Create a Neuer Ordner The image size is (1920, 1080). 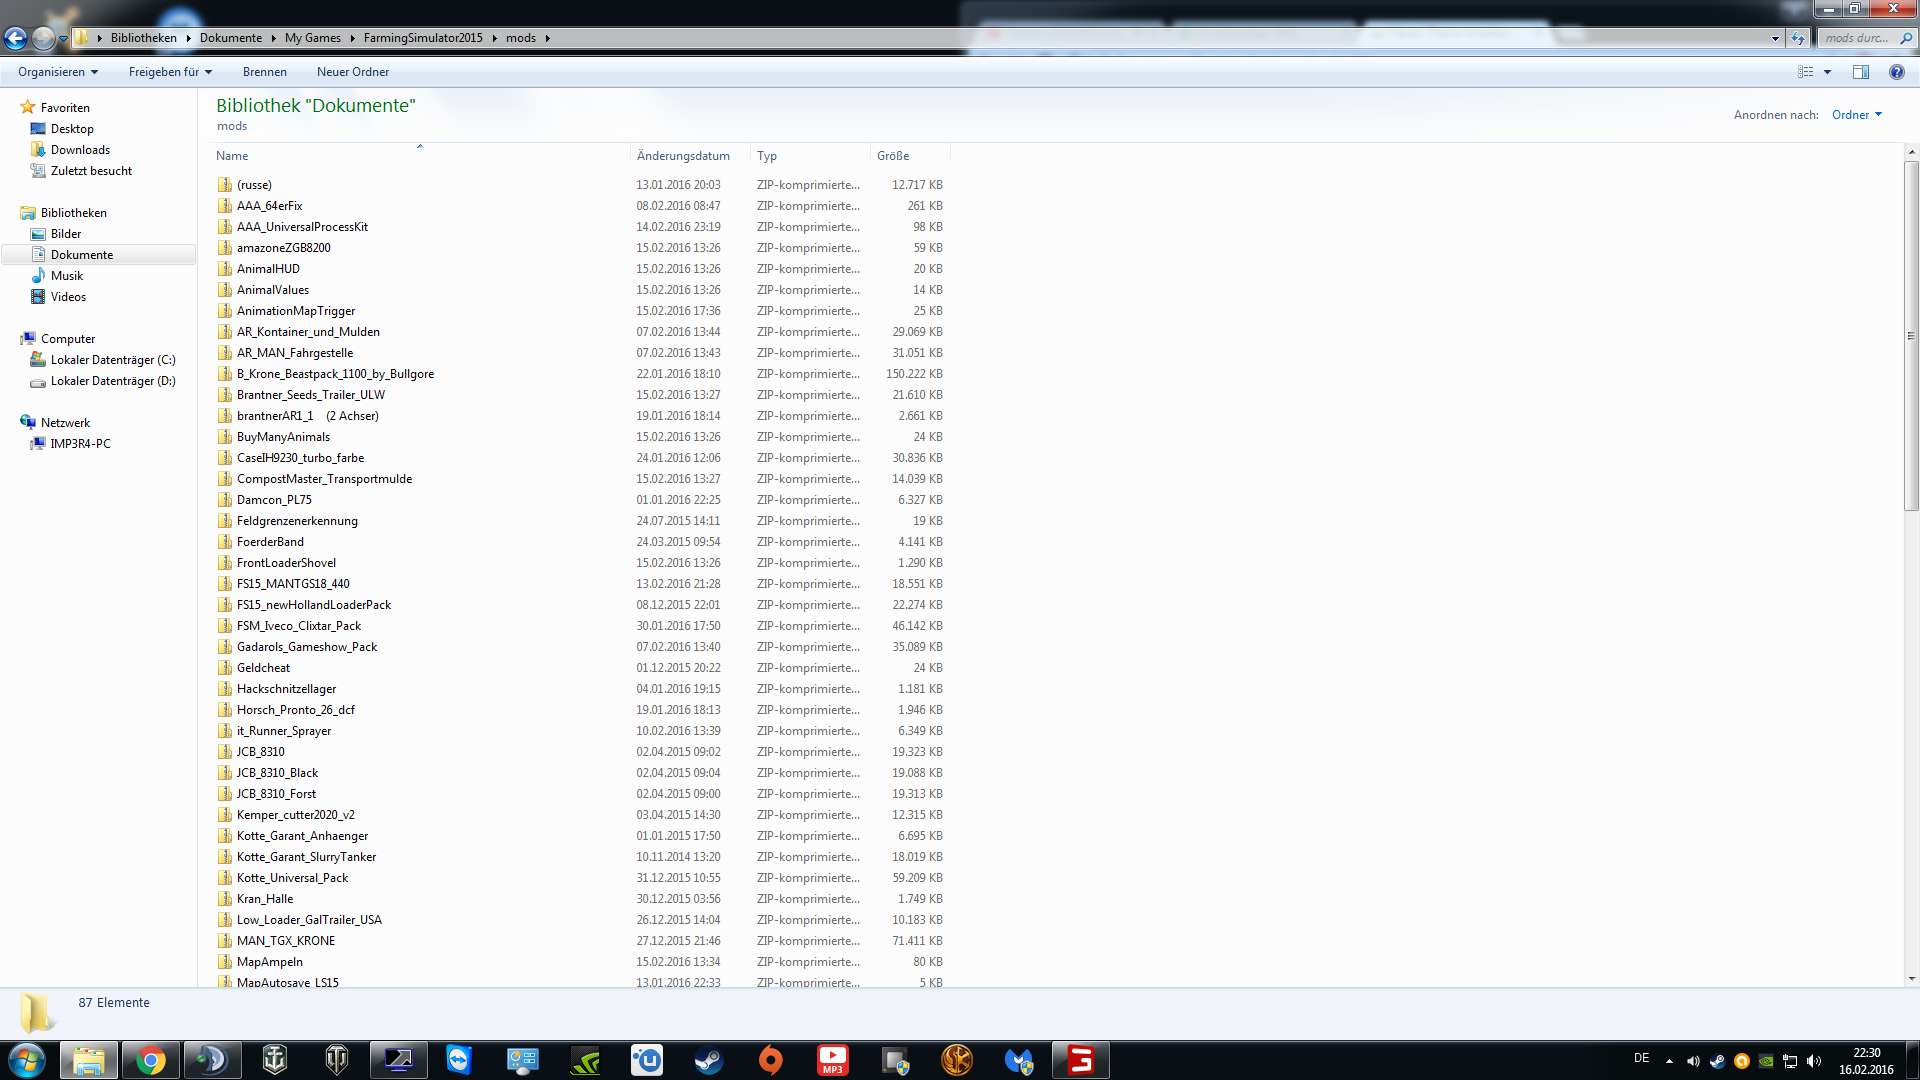(x=353, y=72)
